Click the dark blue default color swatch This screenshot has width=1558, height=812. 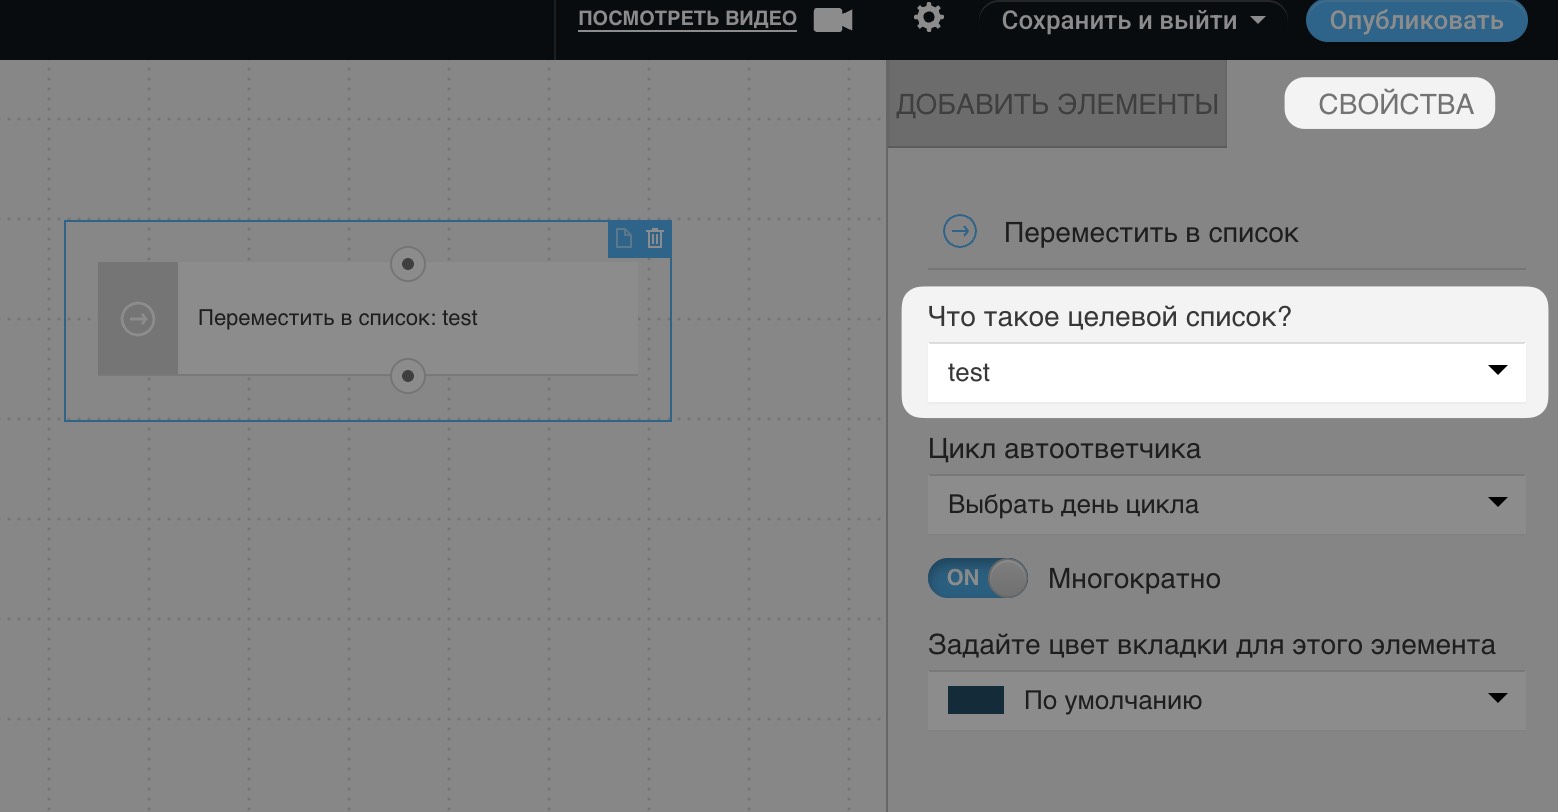click(976, 700)
